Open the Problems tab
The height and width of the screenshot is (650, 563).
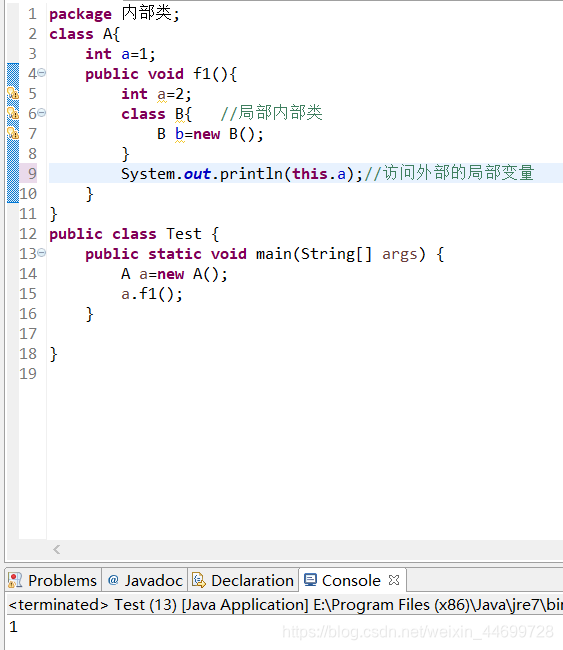point(53,580)
